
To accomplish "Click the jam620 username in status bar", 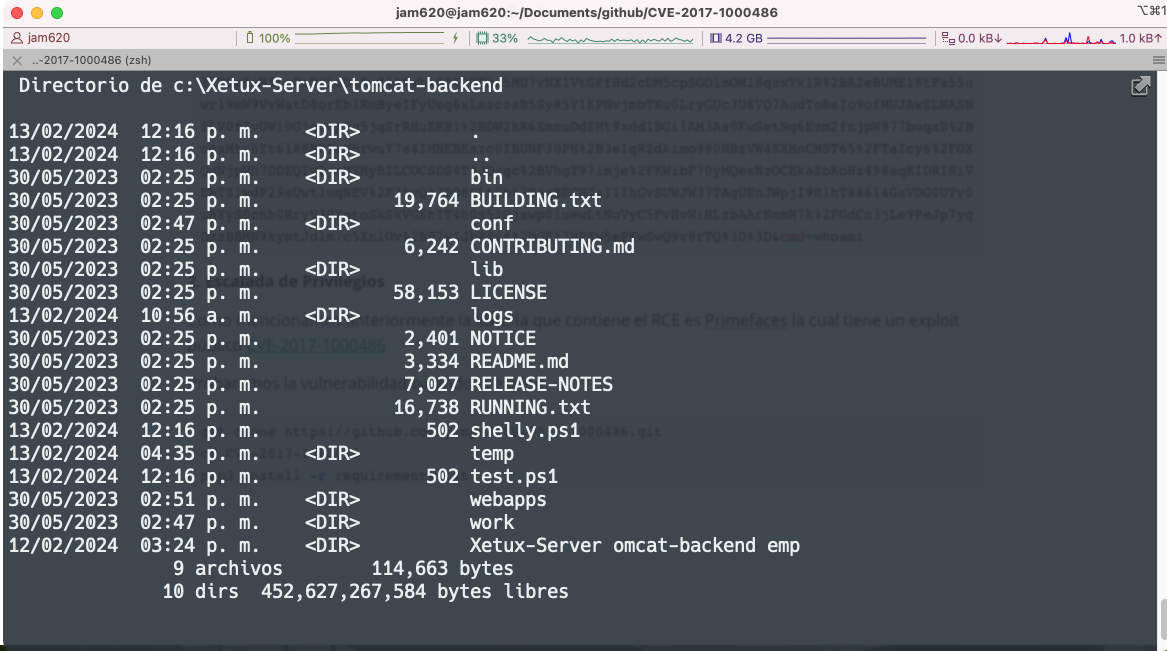I will point(48,38).
